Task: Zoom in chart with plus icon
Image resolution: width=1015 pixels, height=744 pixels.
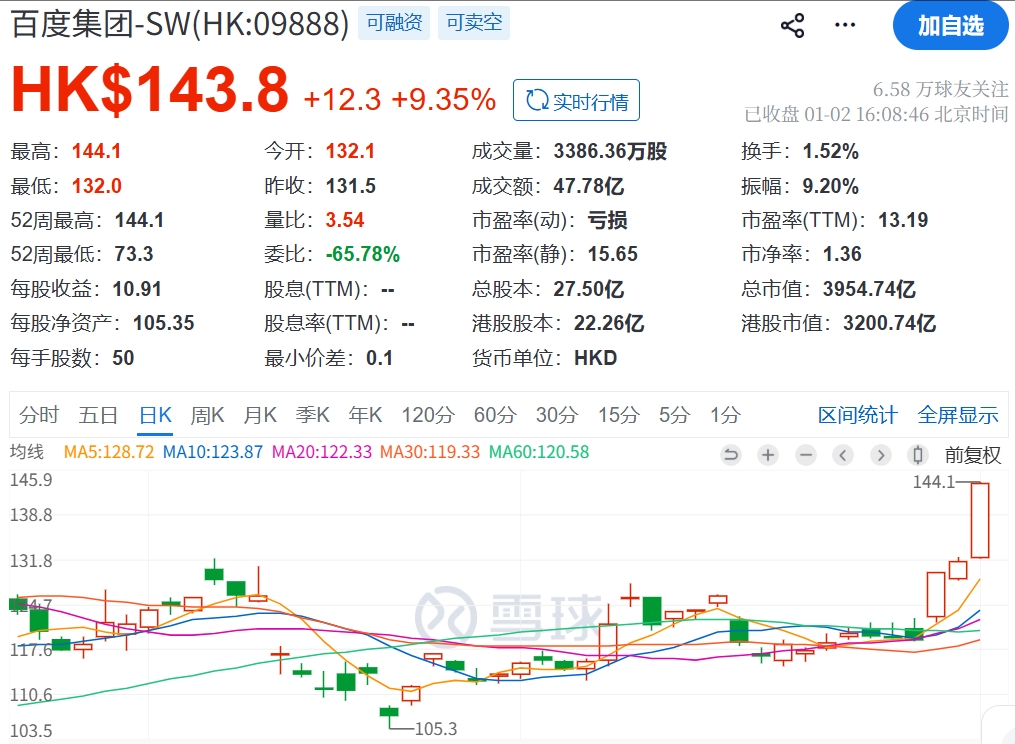Action: coord(768,455)
